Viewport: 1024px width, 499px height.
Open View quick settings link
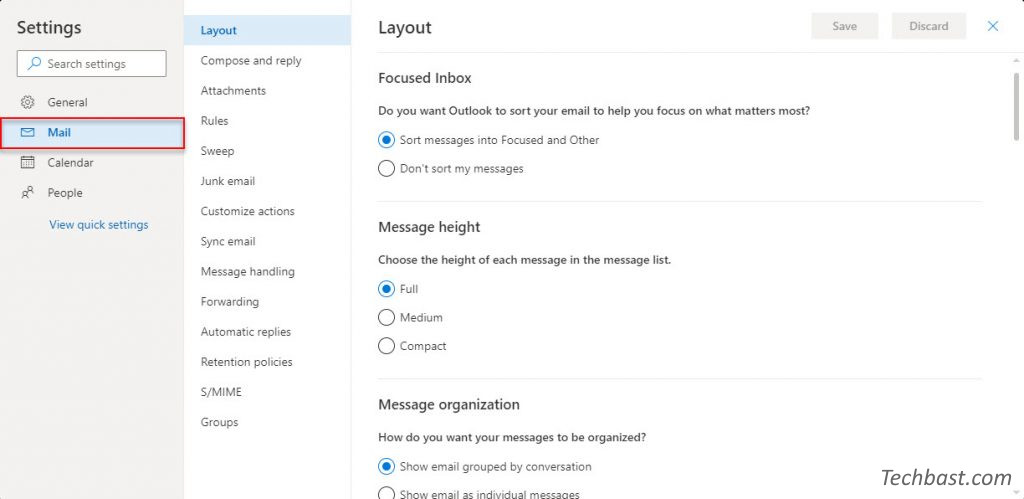point(99,225)
